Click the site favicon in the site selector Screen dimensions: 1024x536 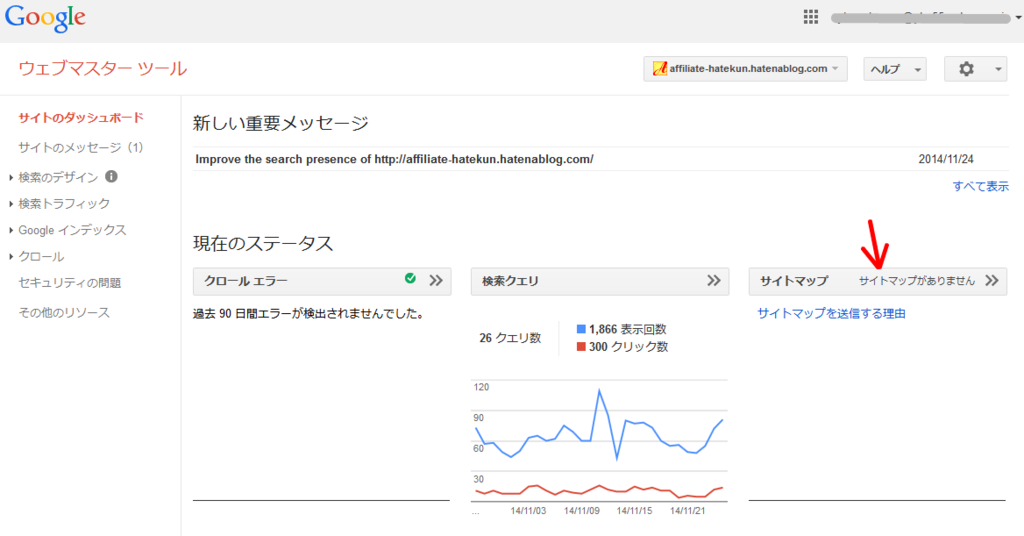[x=660, y=69]
